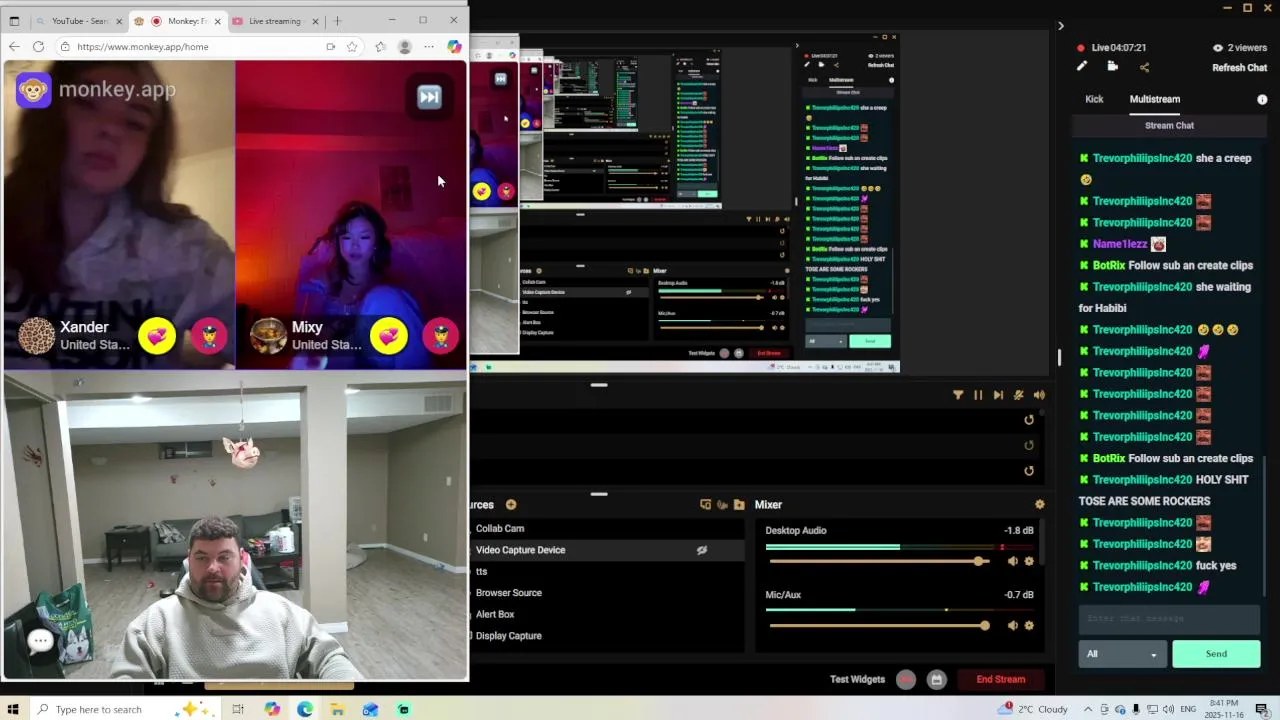The width and height of the screenshot is (1280, 720).
Task: Open Mic/Aux settings gear
Action: coord(1029,626)
